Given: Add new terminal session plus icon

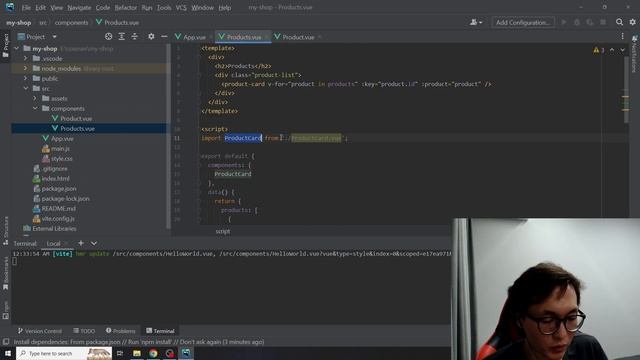Looking at the screenshot, I should pyautogui.click(x=81, y=243).
